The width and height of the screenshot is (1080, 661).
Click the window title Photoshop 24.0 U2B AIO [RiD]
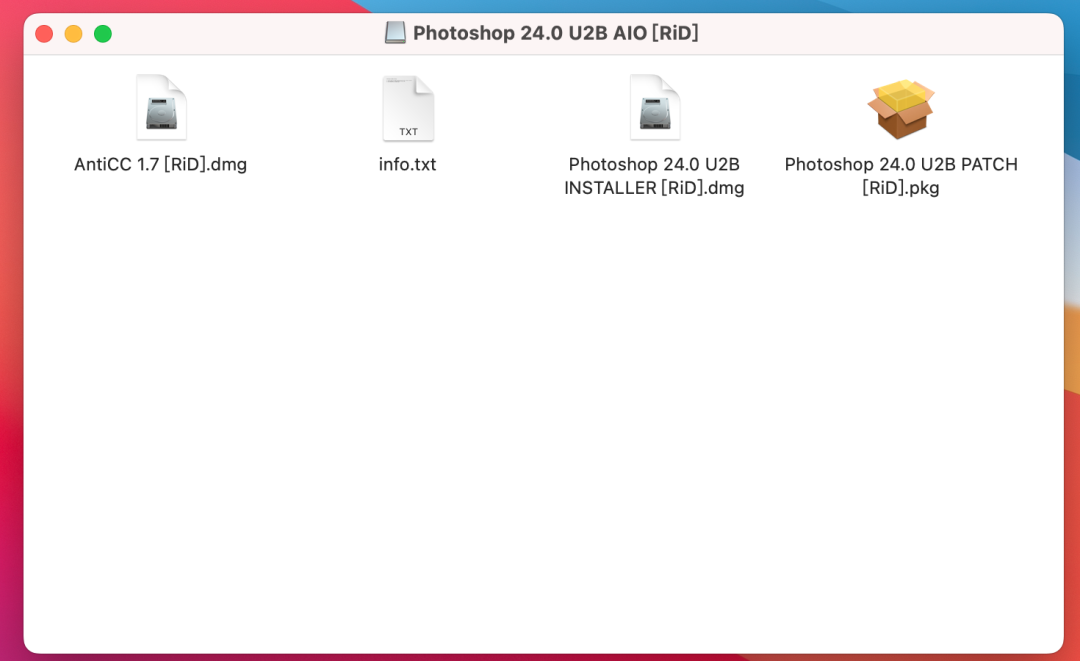[555, 33]
